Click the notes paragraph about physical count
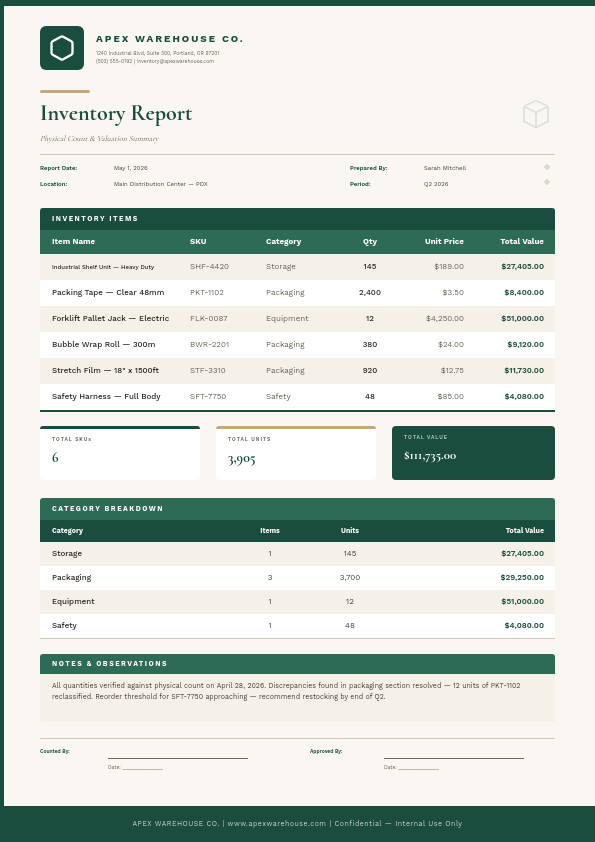The height and width of the screenshot is (842, 595). click(286, 691)
